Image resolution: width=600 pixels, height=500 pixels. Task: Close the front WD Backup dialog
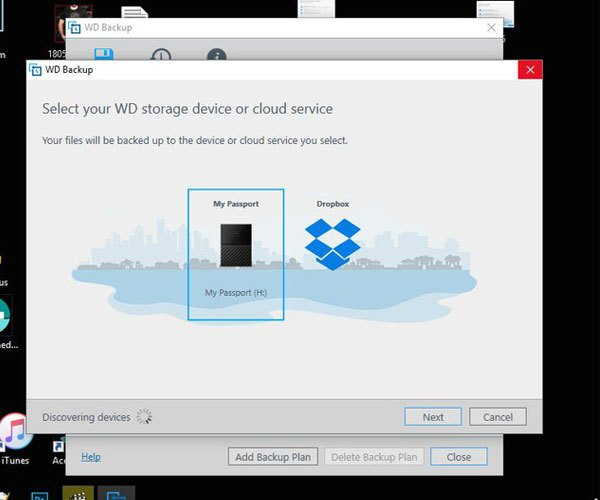[x=530, y=70]
